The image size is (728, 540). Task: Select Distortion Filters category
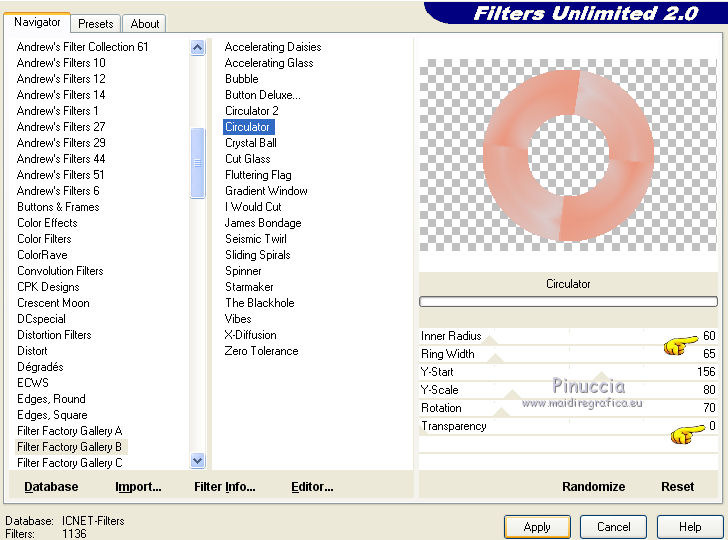[x=54, y=335]
